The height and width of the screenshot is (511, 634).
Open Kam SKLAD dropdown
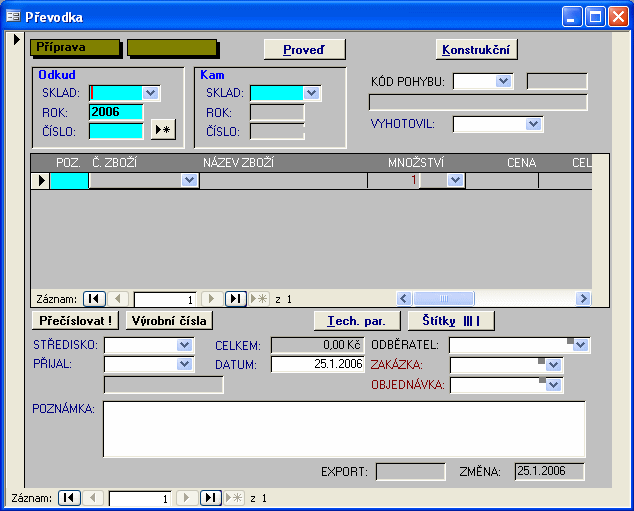tap(312, 93)
